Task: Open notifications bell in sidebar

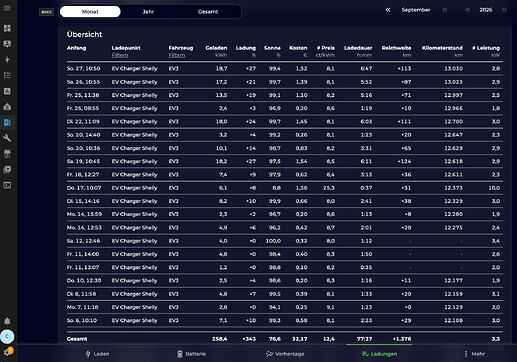Action: coord(7,321)
